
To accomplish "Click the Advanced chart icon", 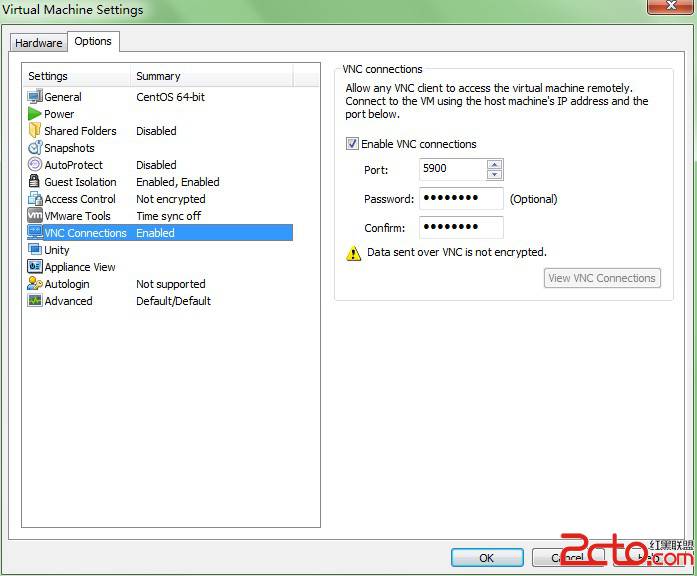I will [x=35, y=300].
